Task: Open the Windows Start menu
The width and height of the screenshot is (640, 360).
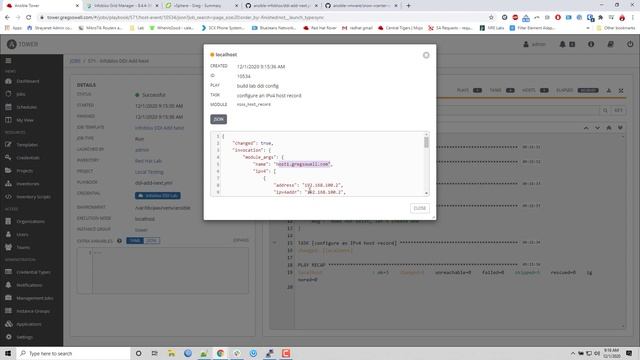Action: coord(8,353)
